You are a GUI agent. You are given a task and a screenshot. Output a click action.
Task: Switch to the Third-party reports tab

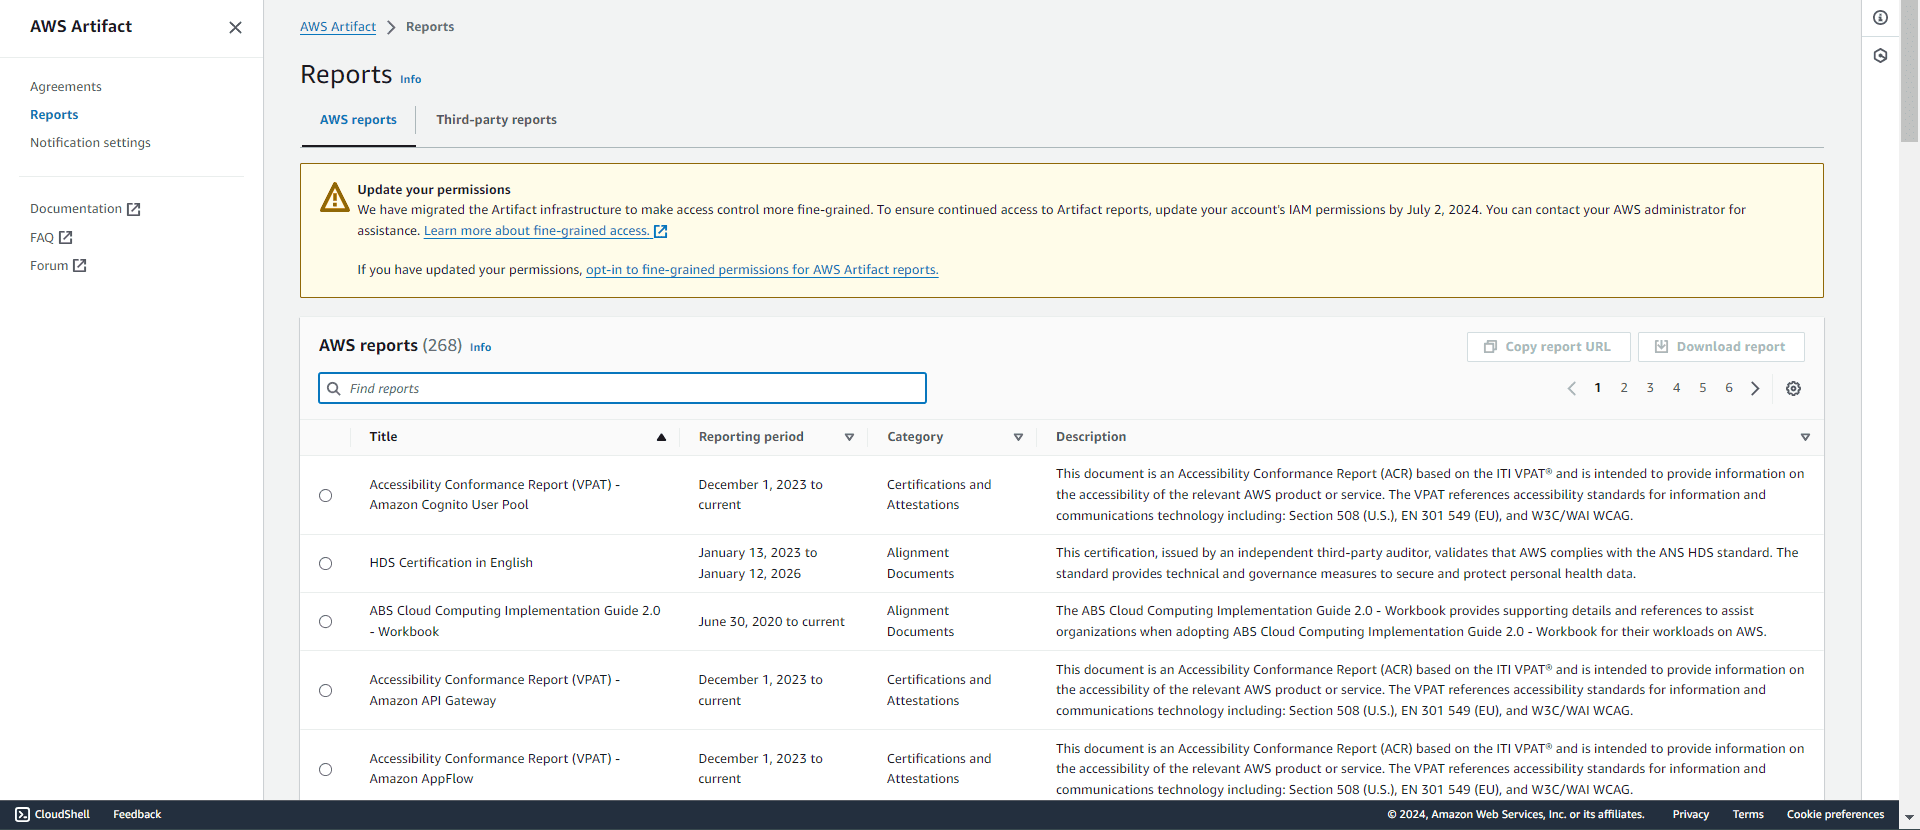pyautogui.click(x=496, y=120)
